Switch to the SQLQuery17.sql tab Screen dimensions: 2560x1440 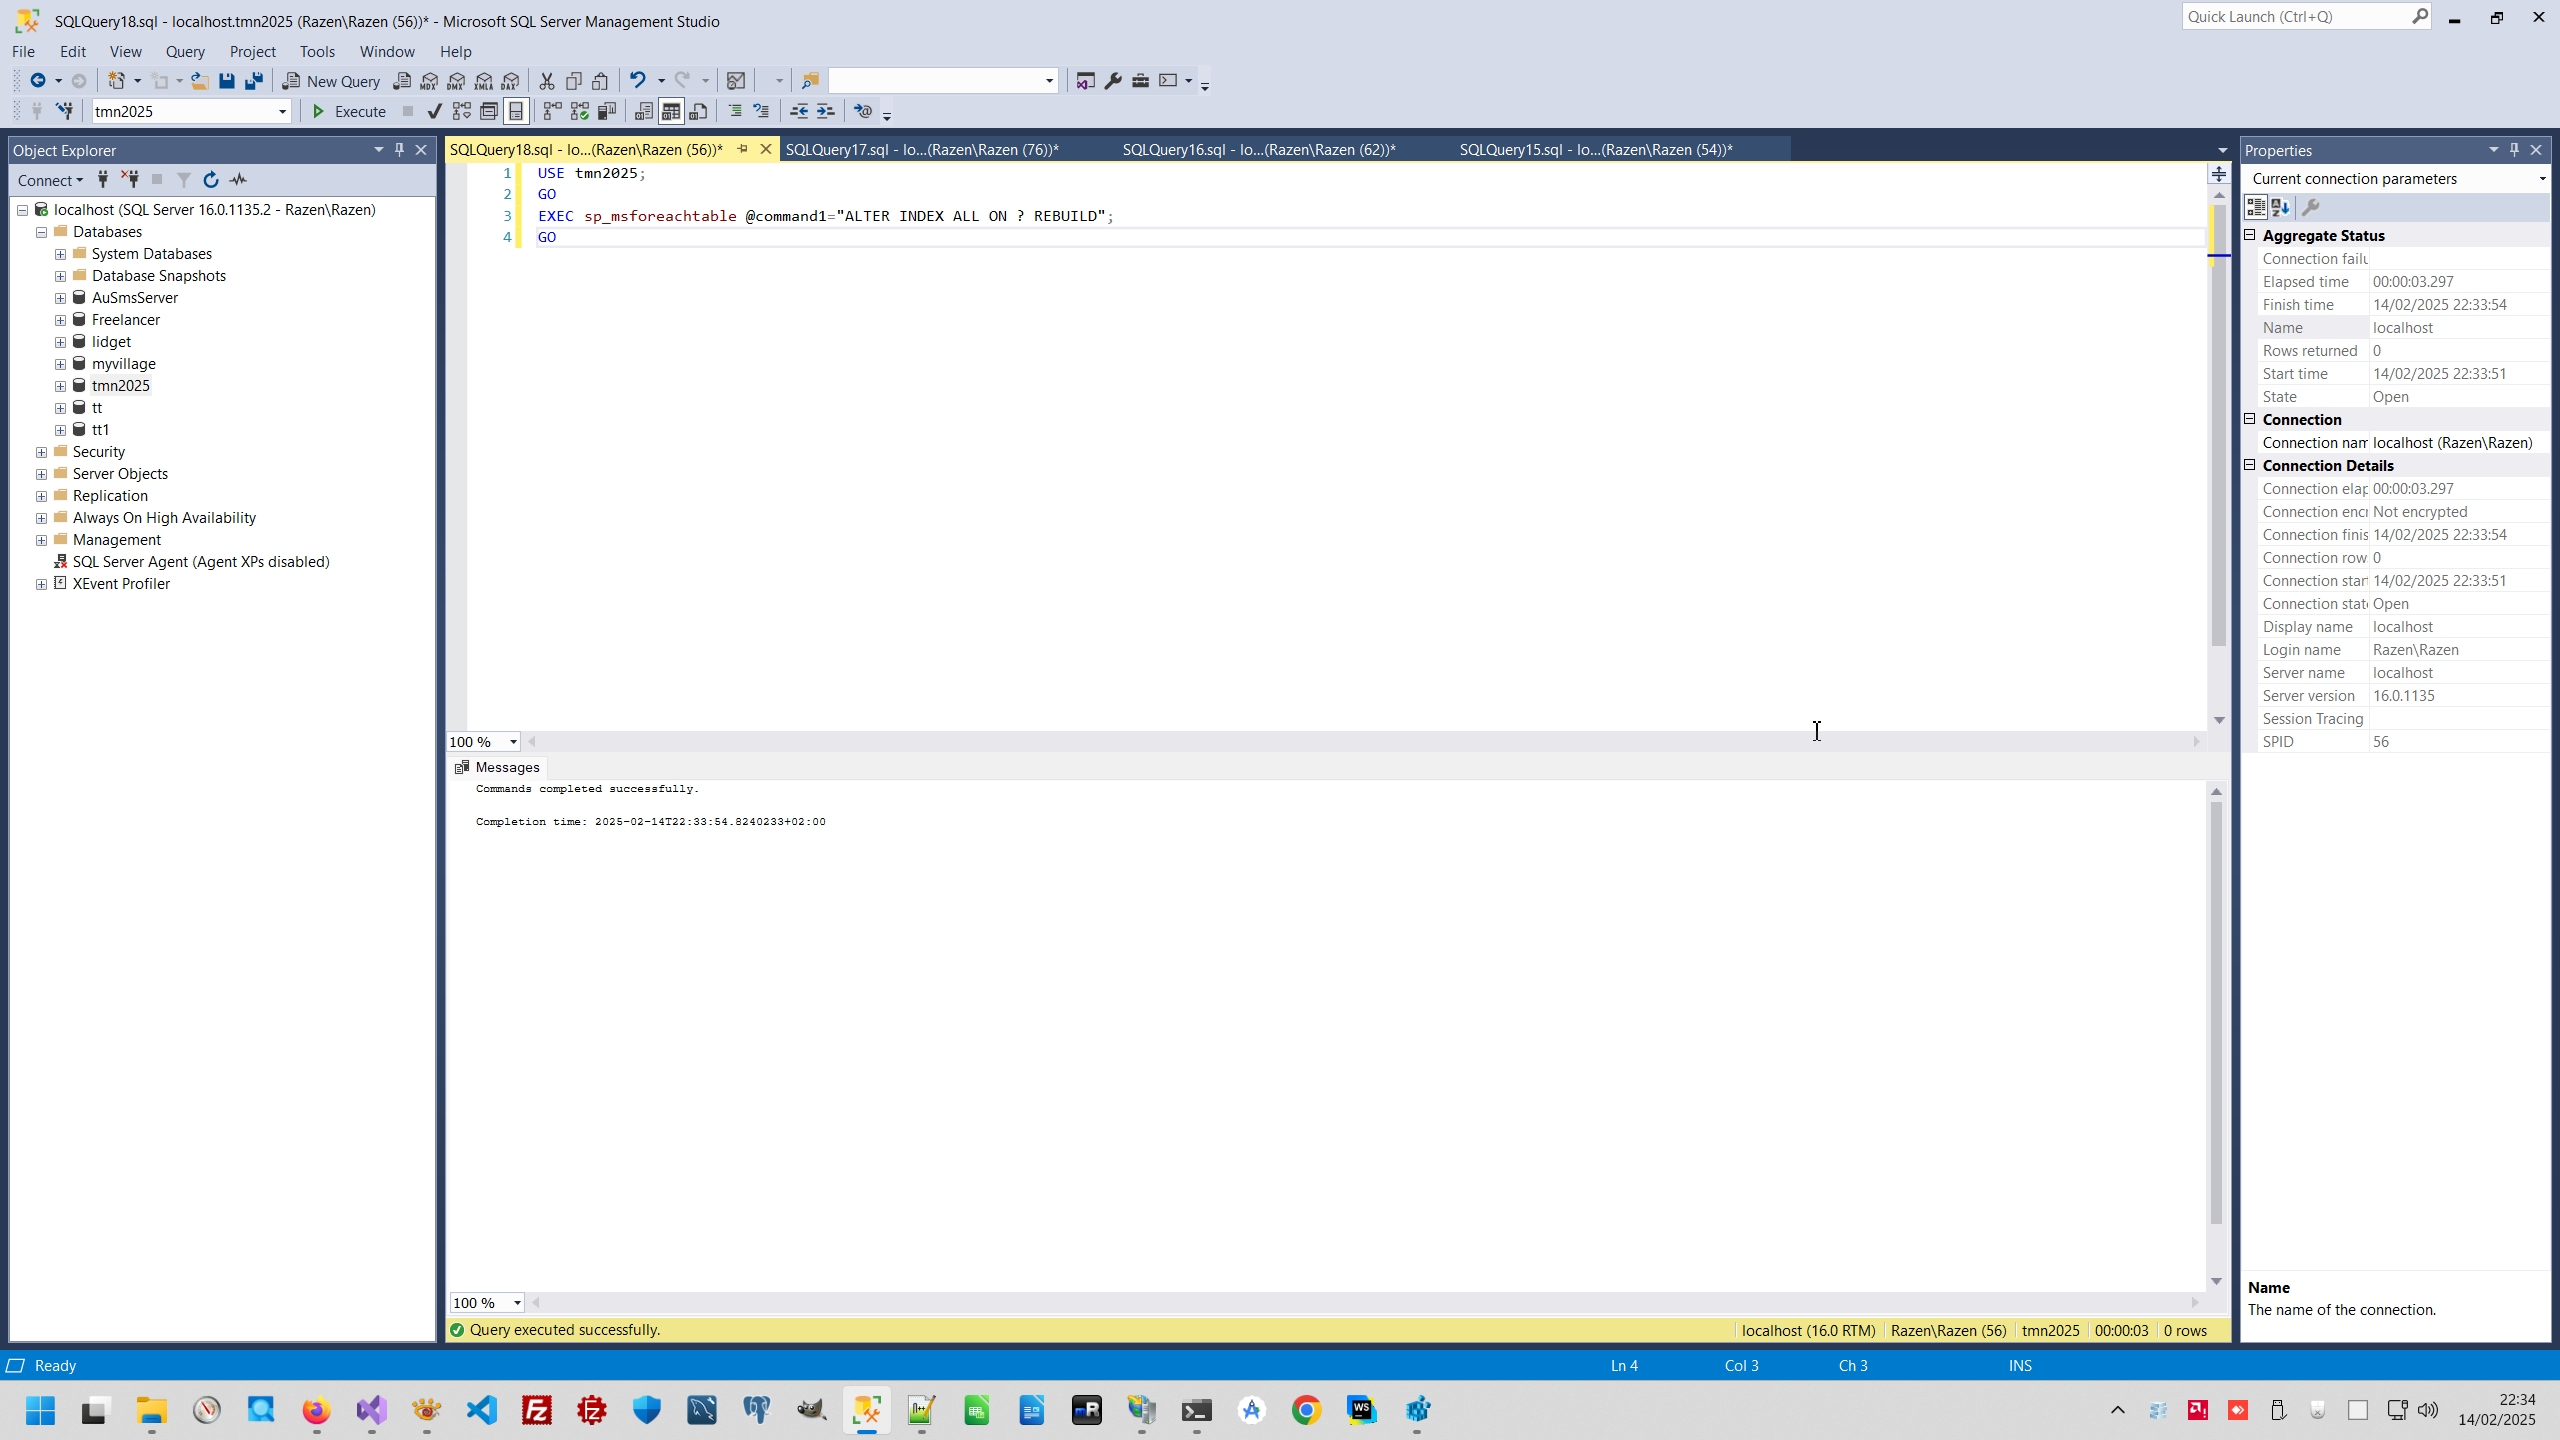point(921,150)
